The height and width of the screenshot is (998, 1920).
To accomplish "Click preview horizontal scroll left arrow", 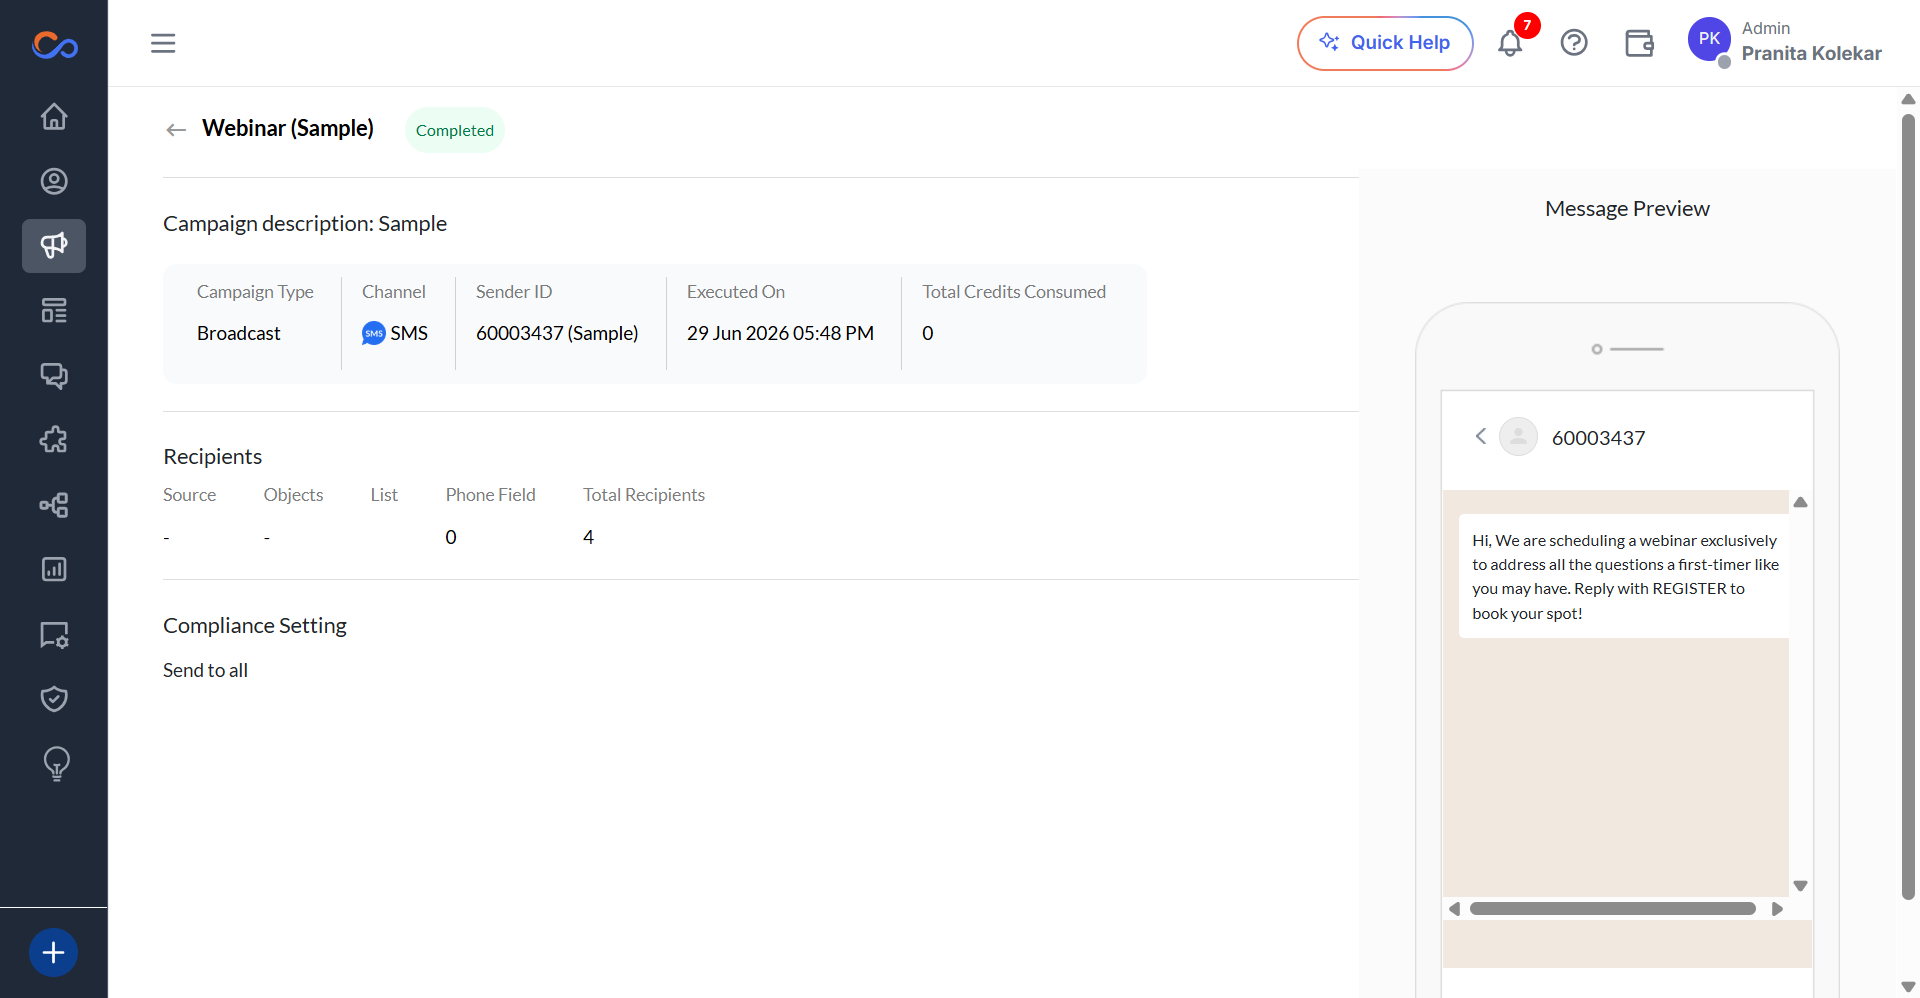I will (1455, 909).
